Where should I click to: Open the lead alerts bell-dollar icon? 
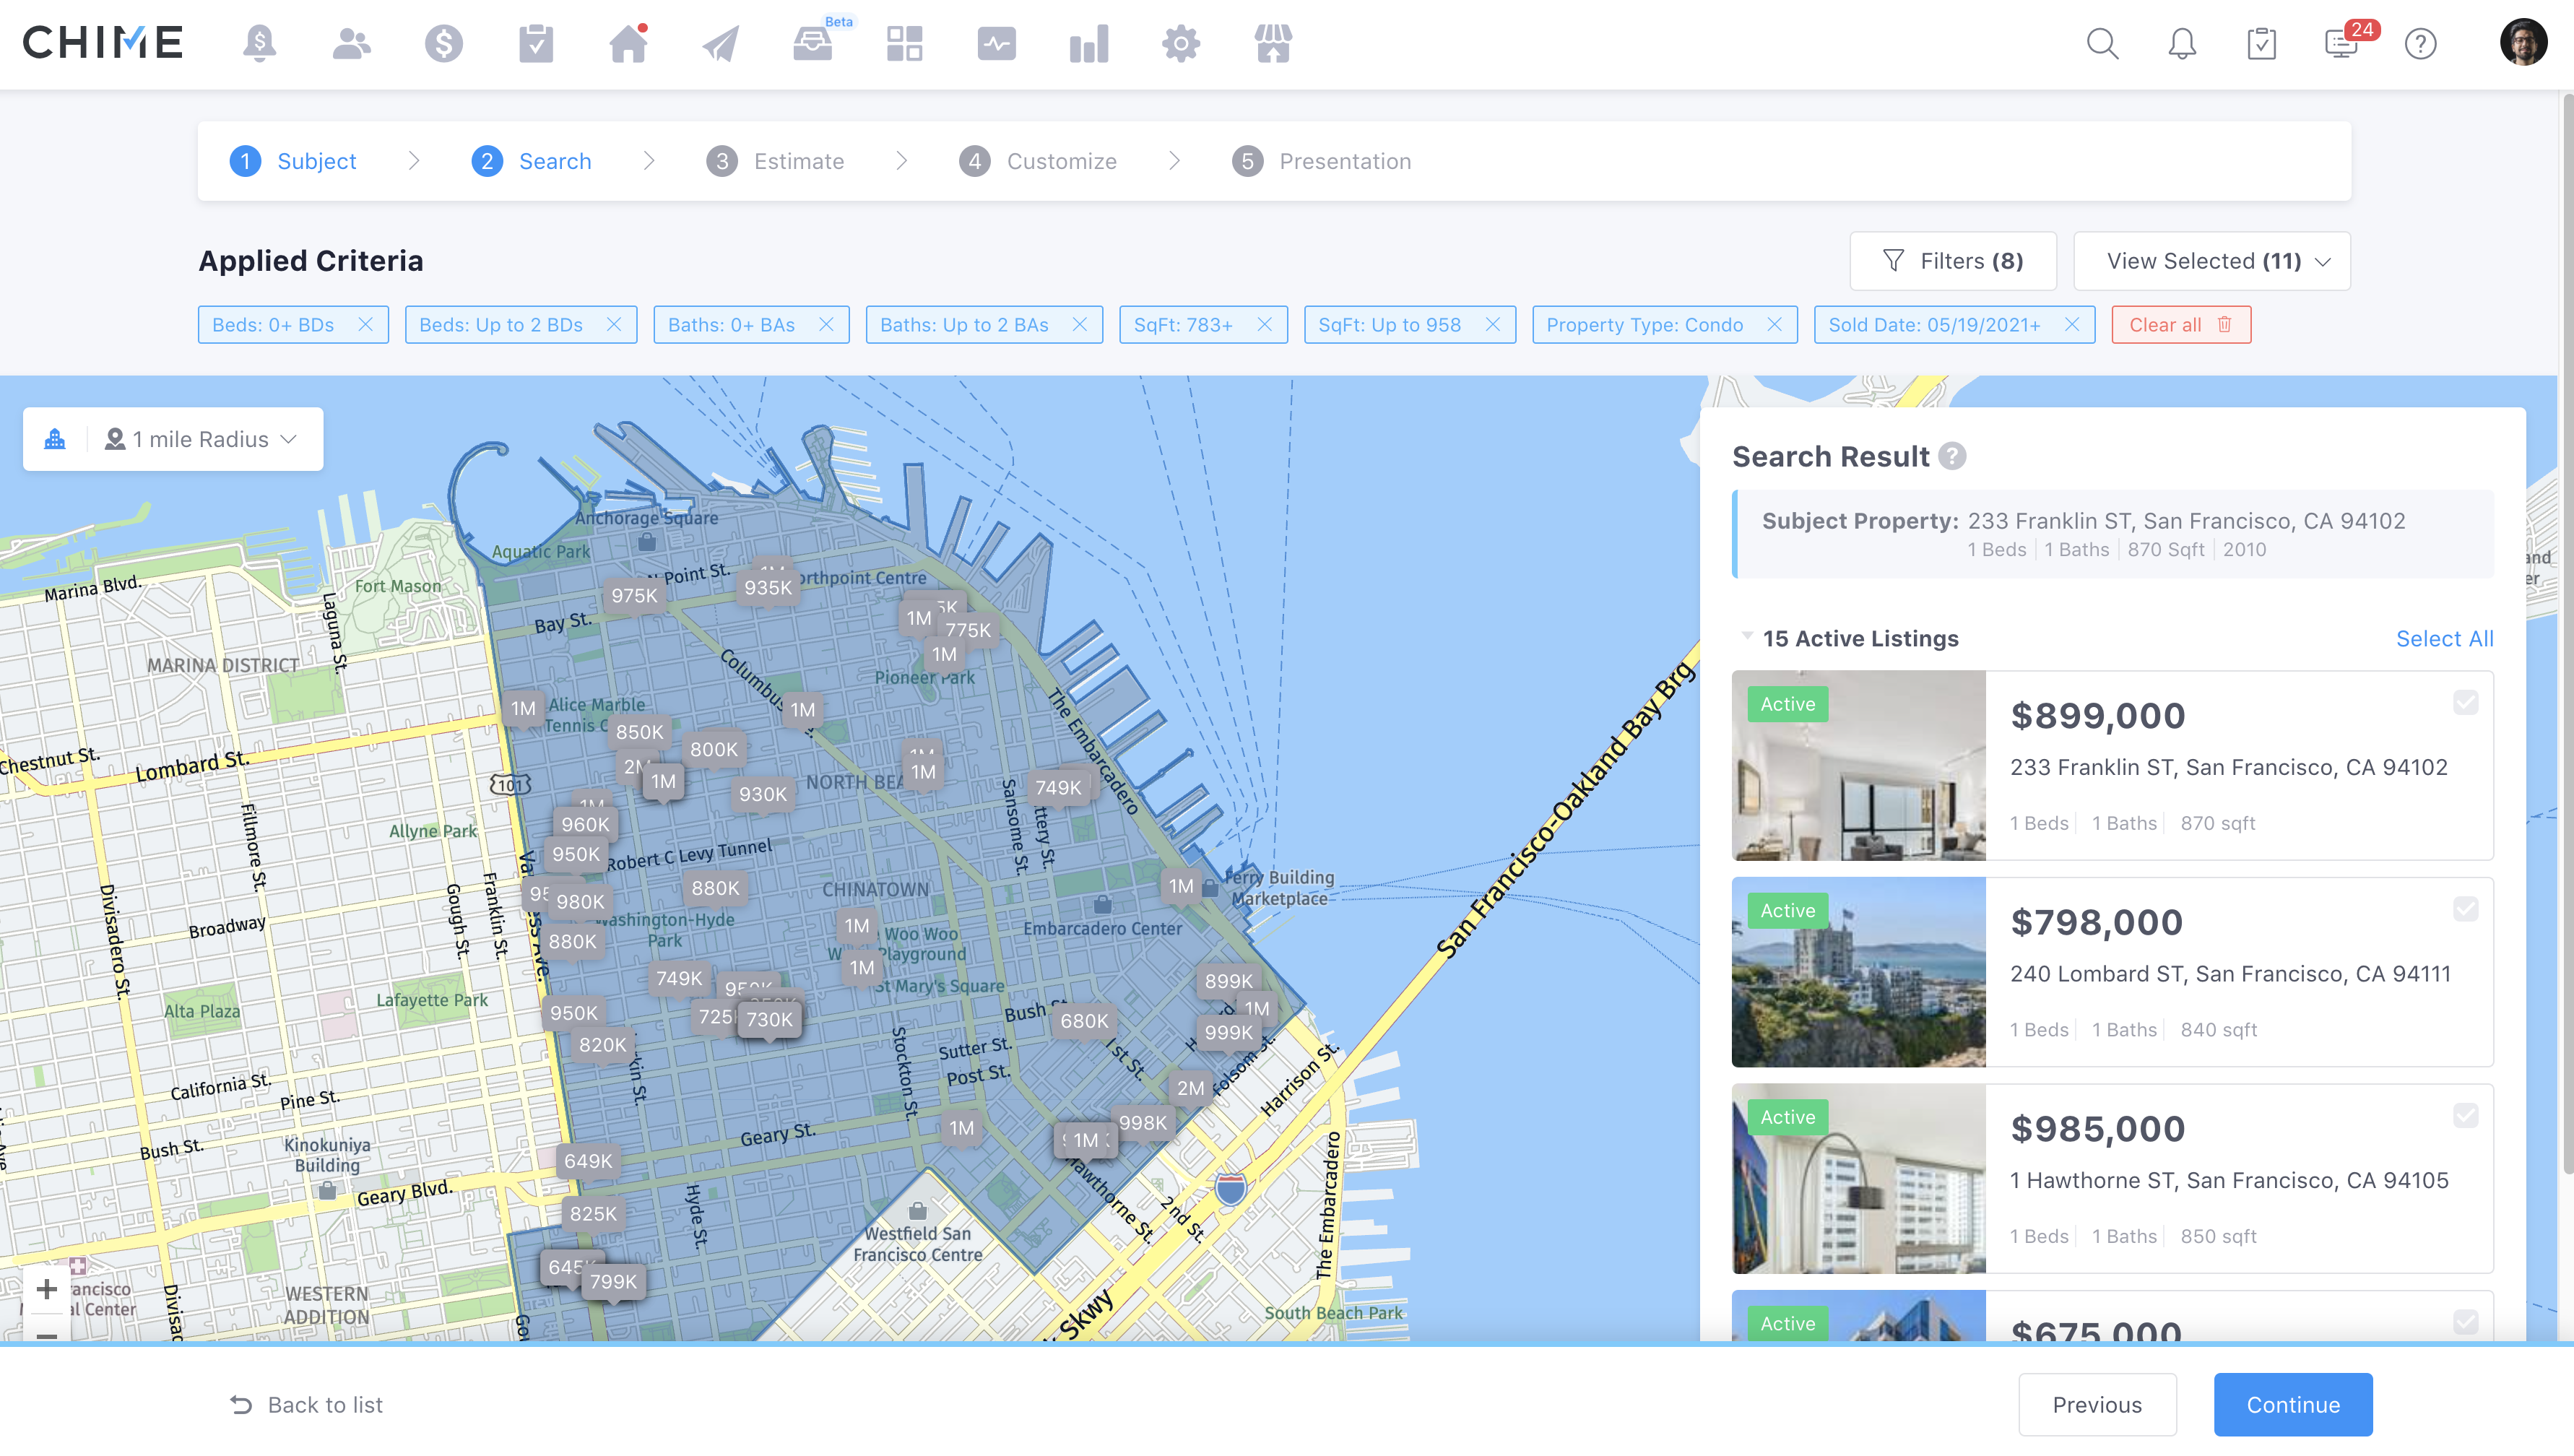tap(260, 44)
